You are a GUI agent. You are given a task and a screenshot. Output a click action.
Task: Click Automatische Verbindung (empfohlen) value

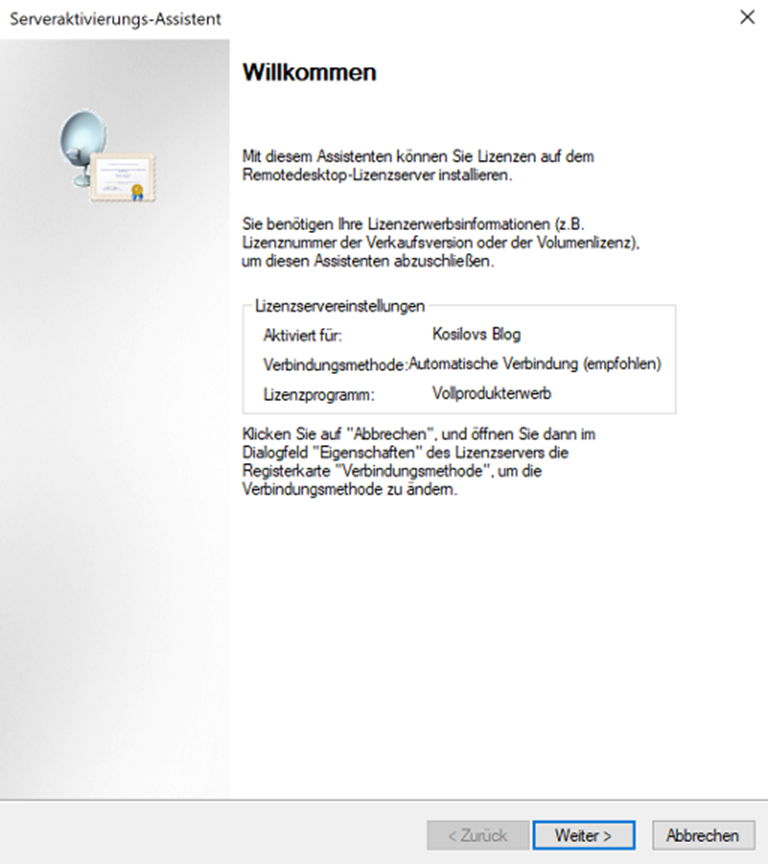(x=535, y=364)
